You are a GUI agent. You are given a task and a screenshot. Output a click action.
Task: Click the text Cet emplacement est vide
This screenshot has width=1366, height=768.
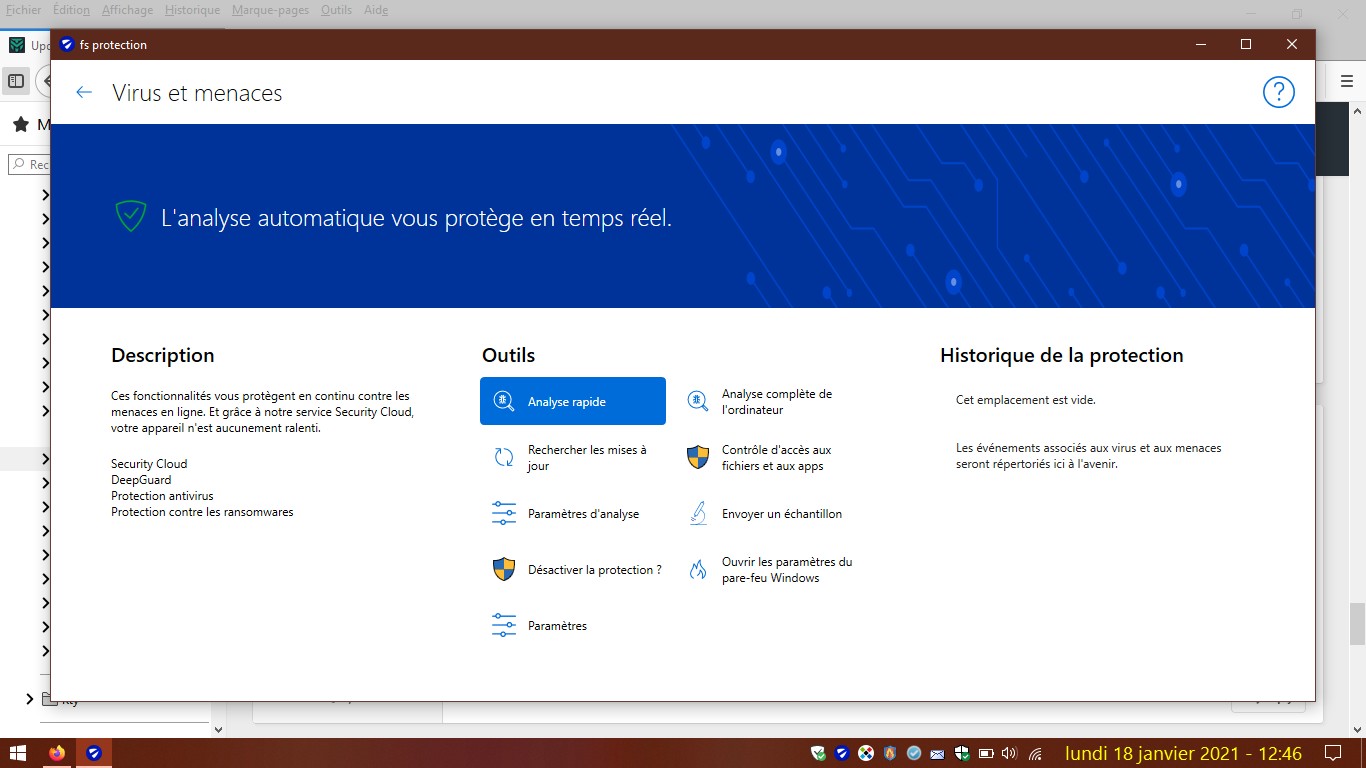(x=1026, y=400)
